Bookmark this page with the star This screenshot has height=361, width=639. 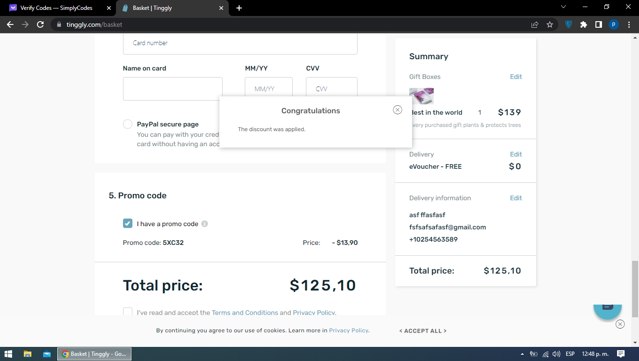pyautogui.click(x=550, y=24)
